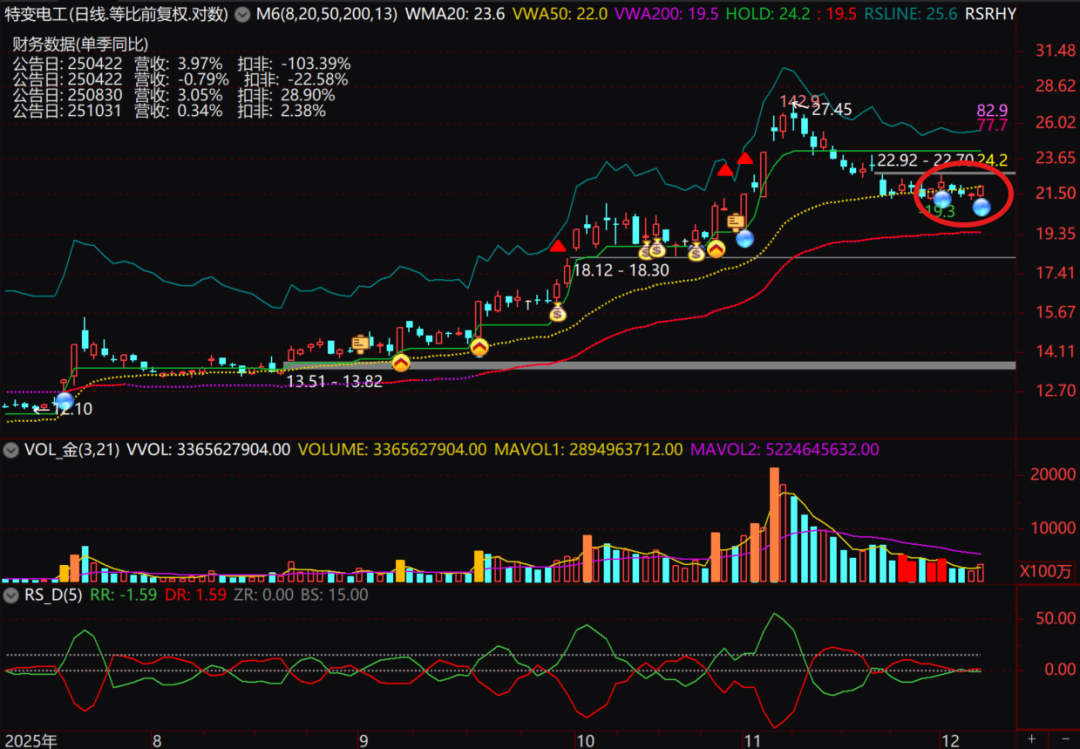Click the BS: 15.00 value

[x=334, y=595]
